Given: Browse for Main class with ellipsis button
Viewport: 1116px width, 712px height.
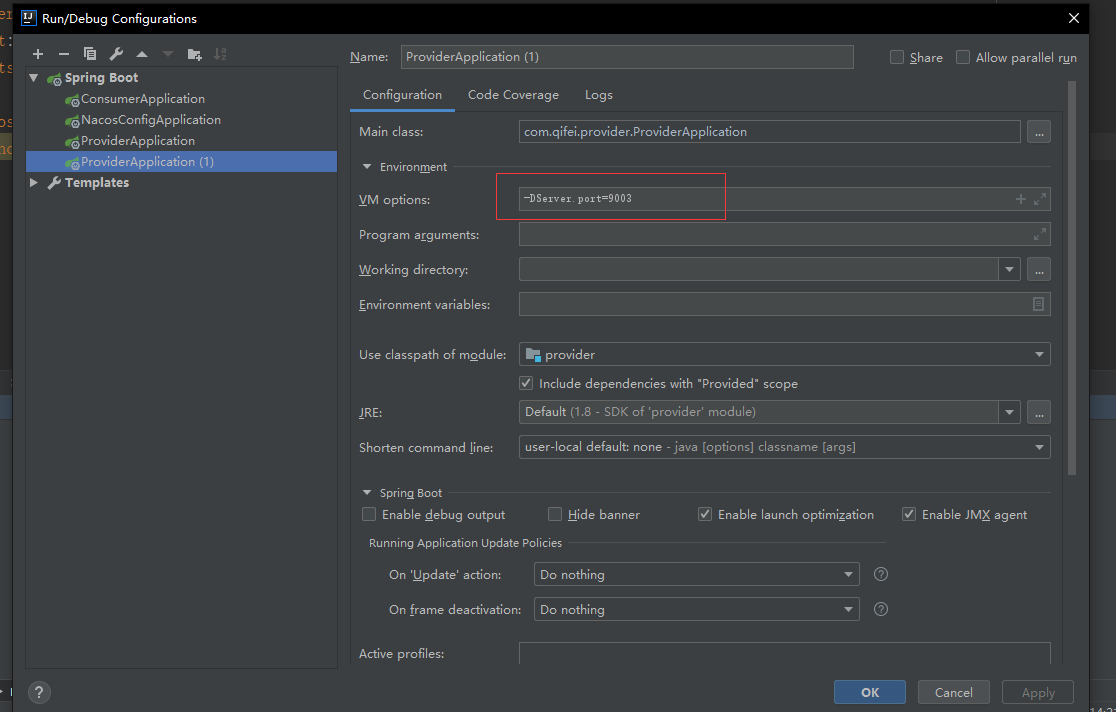Looking at the screenshot, I should tap(1038, 132).
